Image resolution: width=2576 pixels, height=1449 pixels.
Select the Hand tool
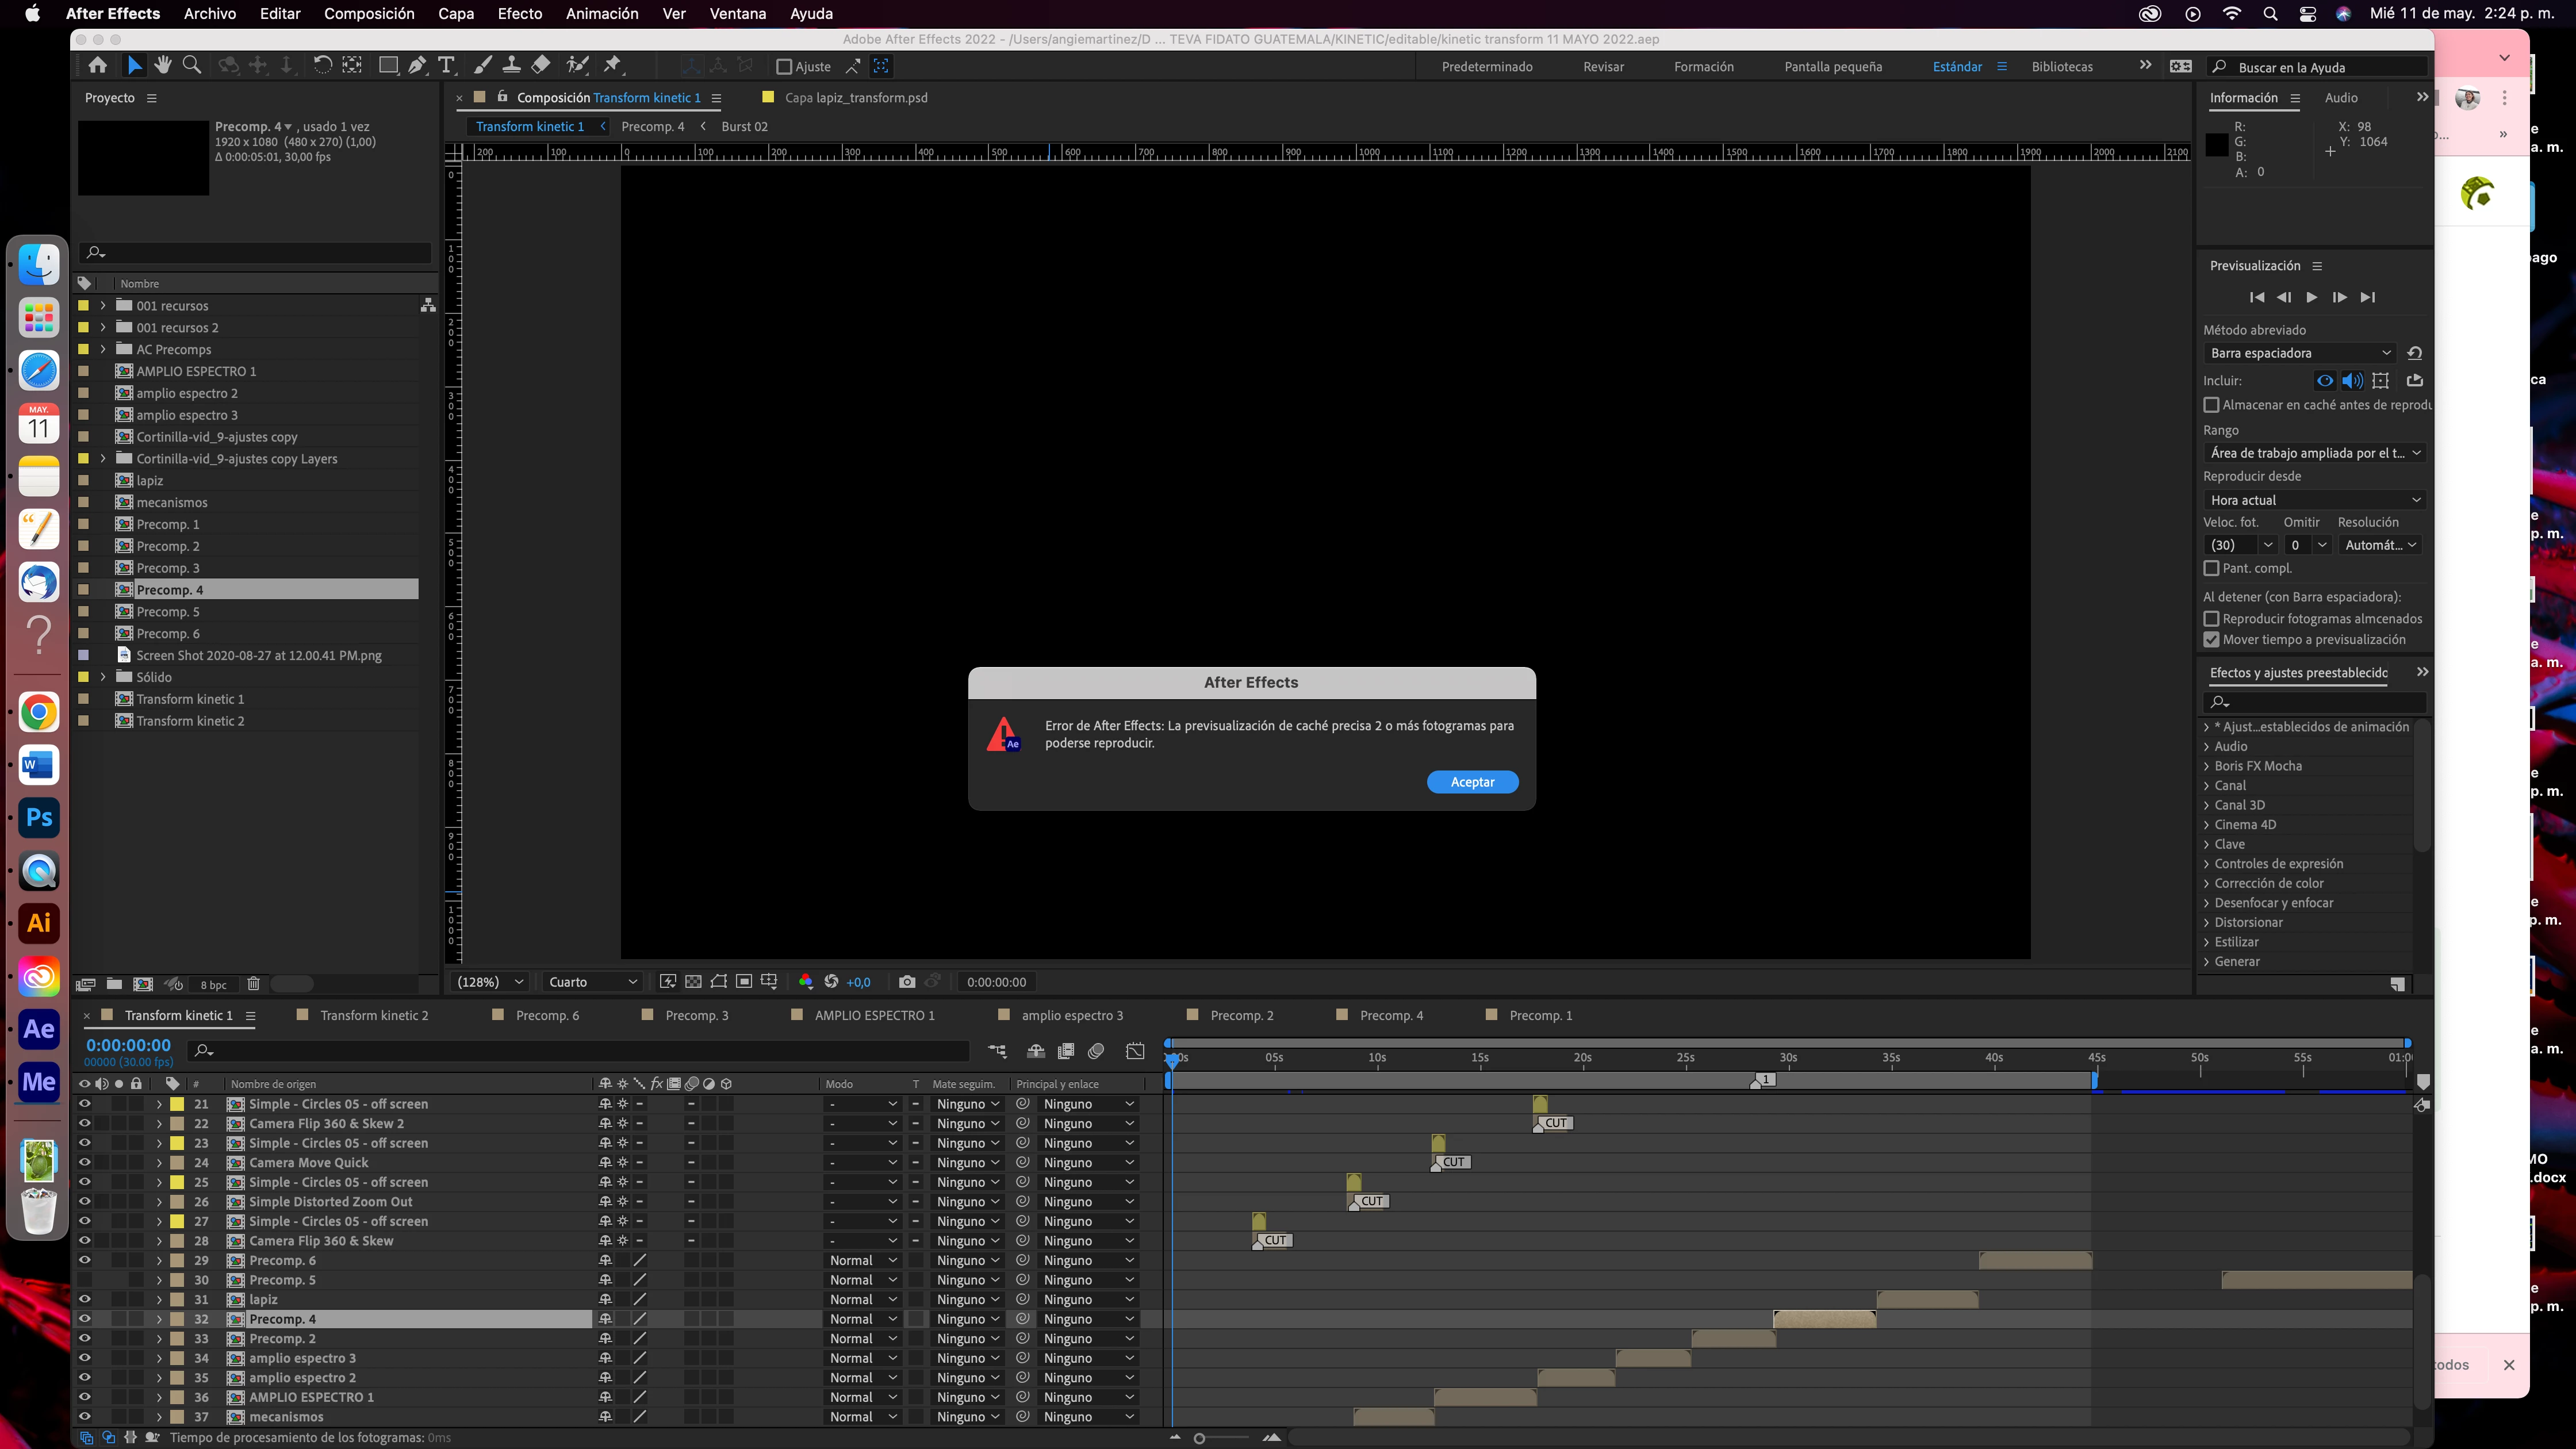click(163, 66)
